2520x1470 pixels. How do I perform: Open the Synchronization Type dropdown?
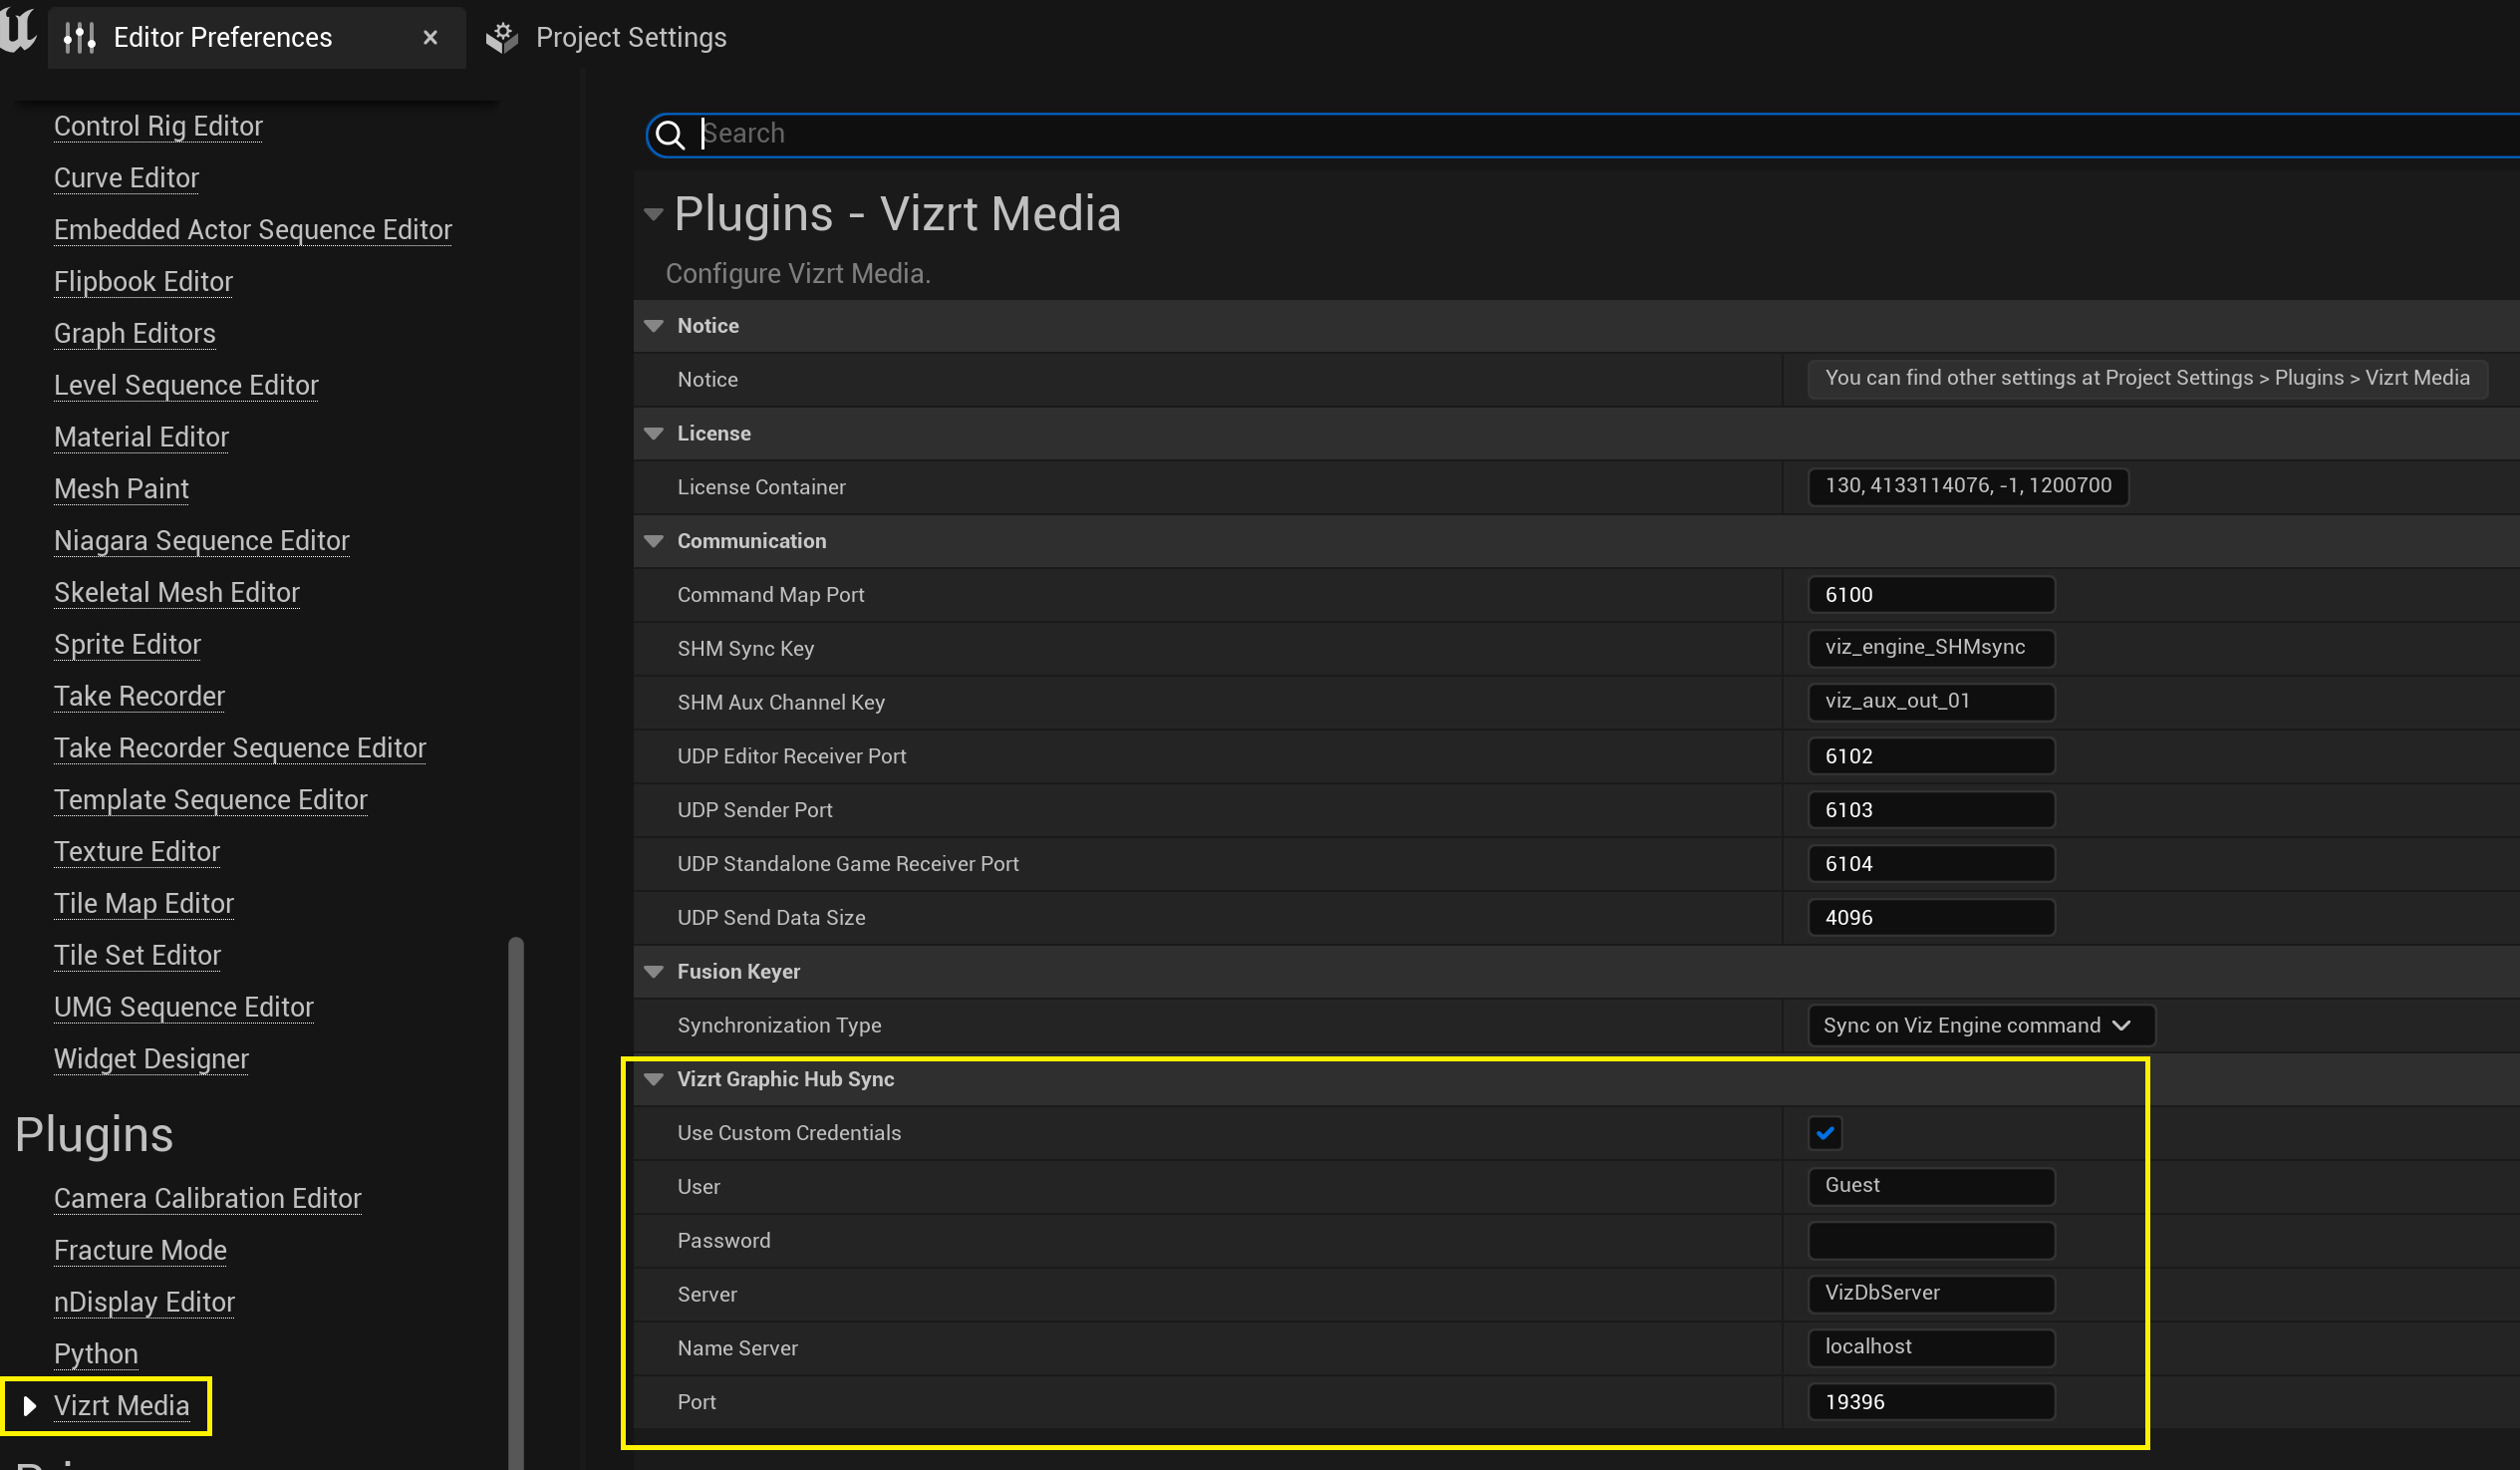pyautogui.click(x=1980, y=1026)
